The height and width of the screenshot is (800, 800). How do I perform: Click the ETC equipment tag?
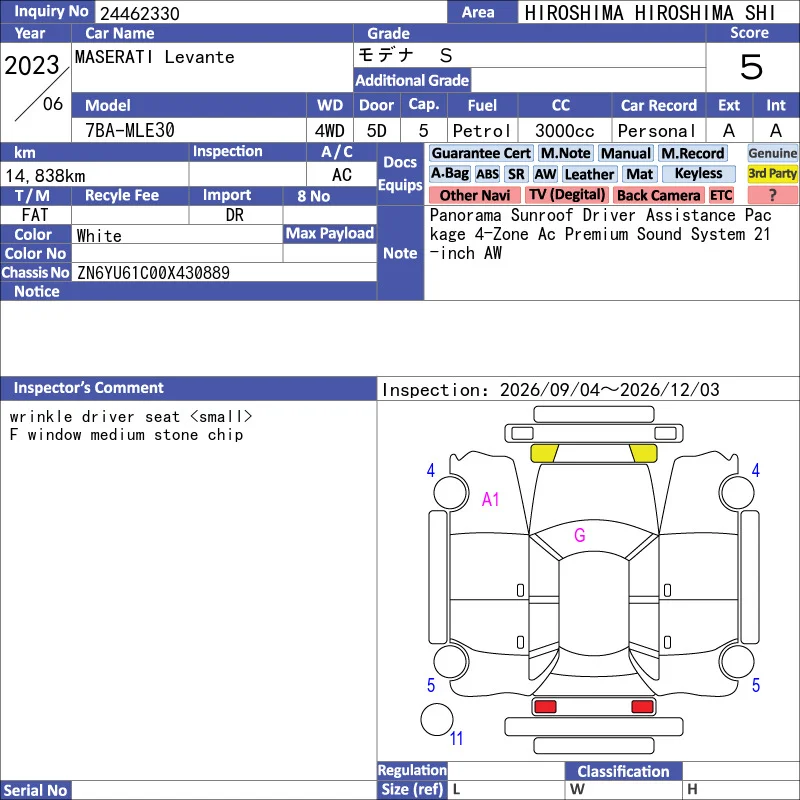721,195
